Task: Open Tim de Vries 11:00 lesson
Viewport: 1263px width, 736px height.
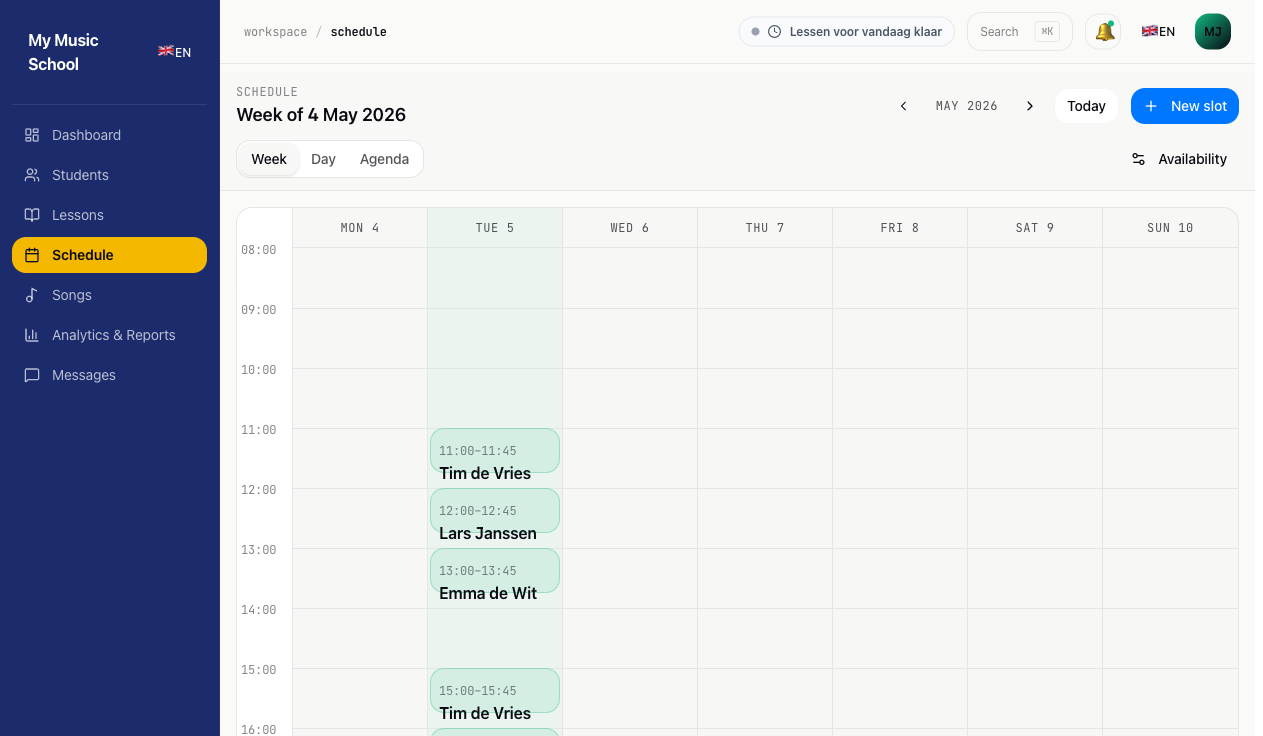Action: click(x=495, y=451)
